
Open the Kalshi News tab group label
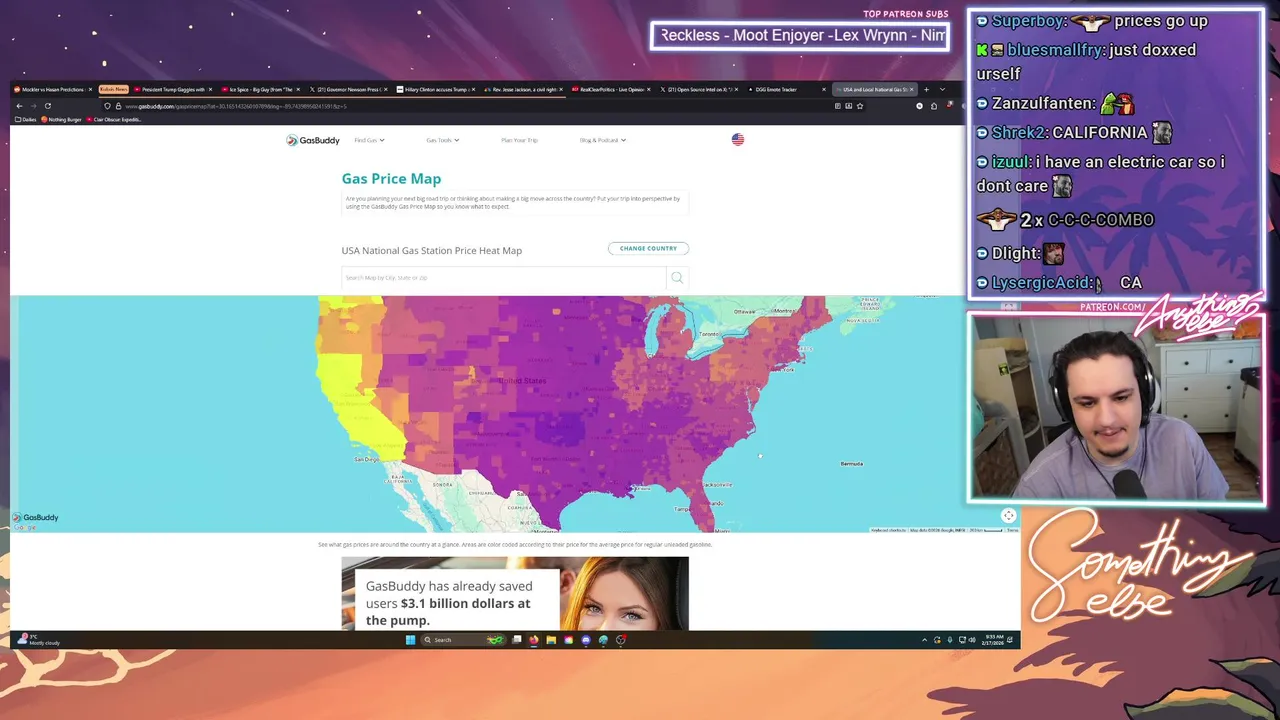point(113,89)
